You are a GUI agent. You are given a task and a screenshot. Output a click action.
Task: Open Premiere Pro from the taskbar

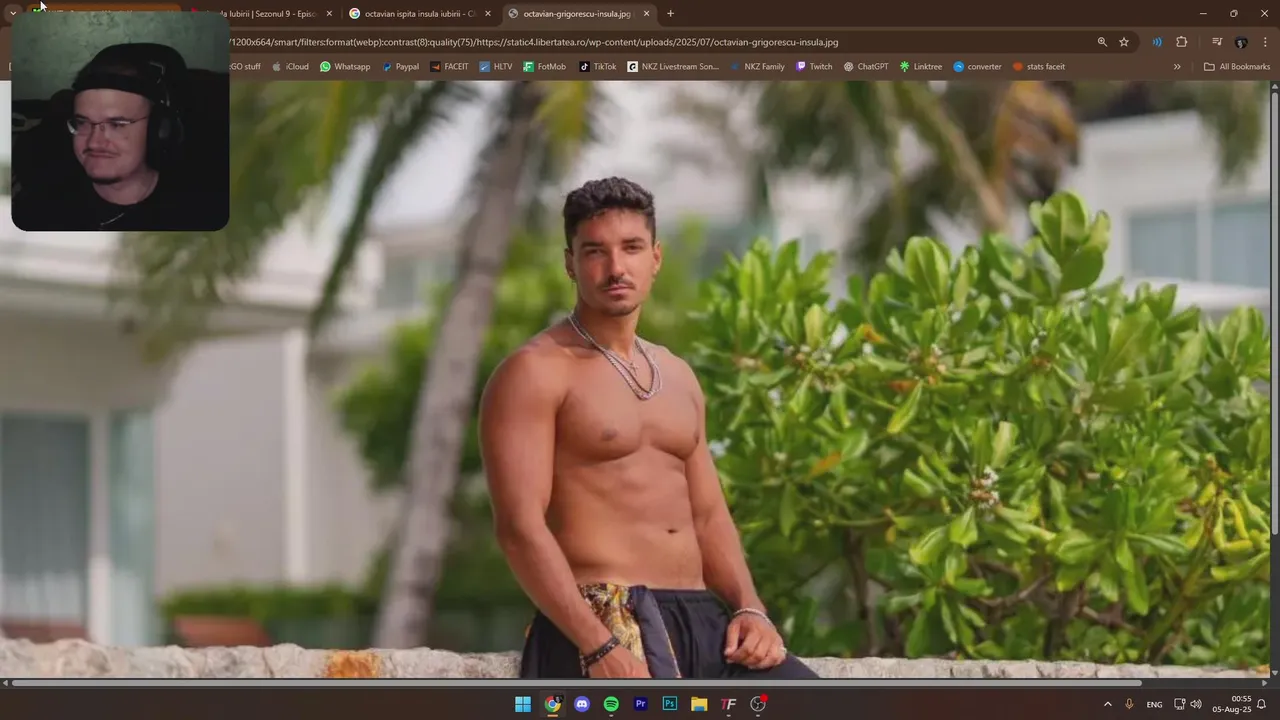[641, 704]
